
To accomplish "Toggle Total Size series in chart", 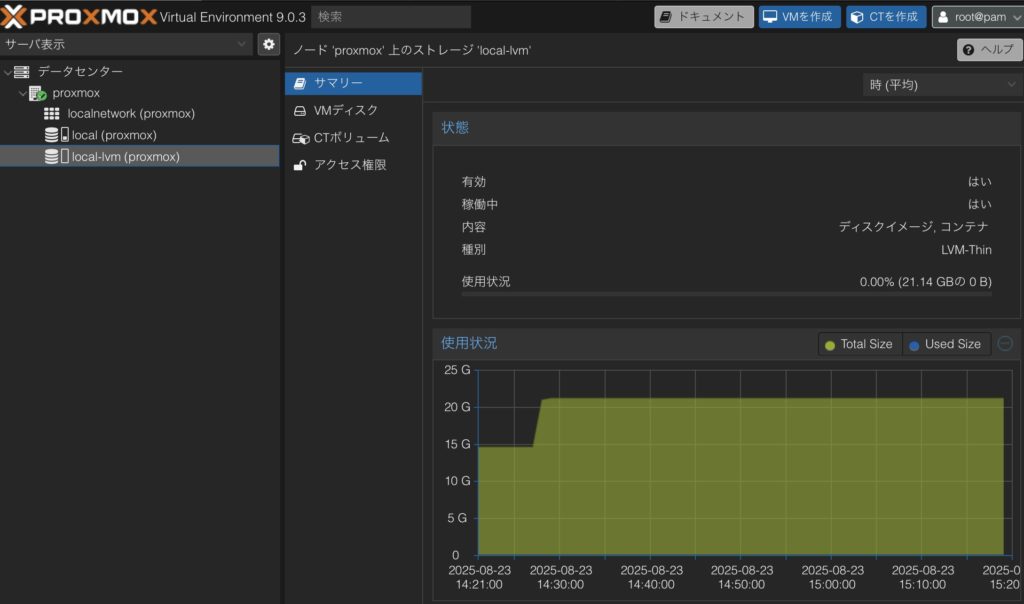I will pos(859,344).
